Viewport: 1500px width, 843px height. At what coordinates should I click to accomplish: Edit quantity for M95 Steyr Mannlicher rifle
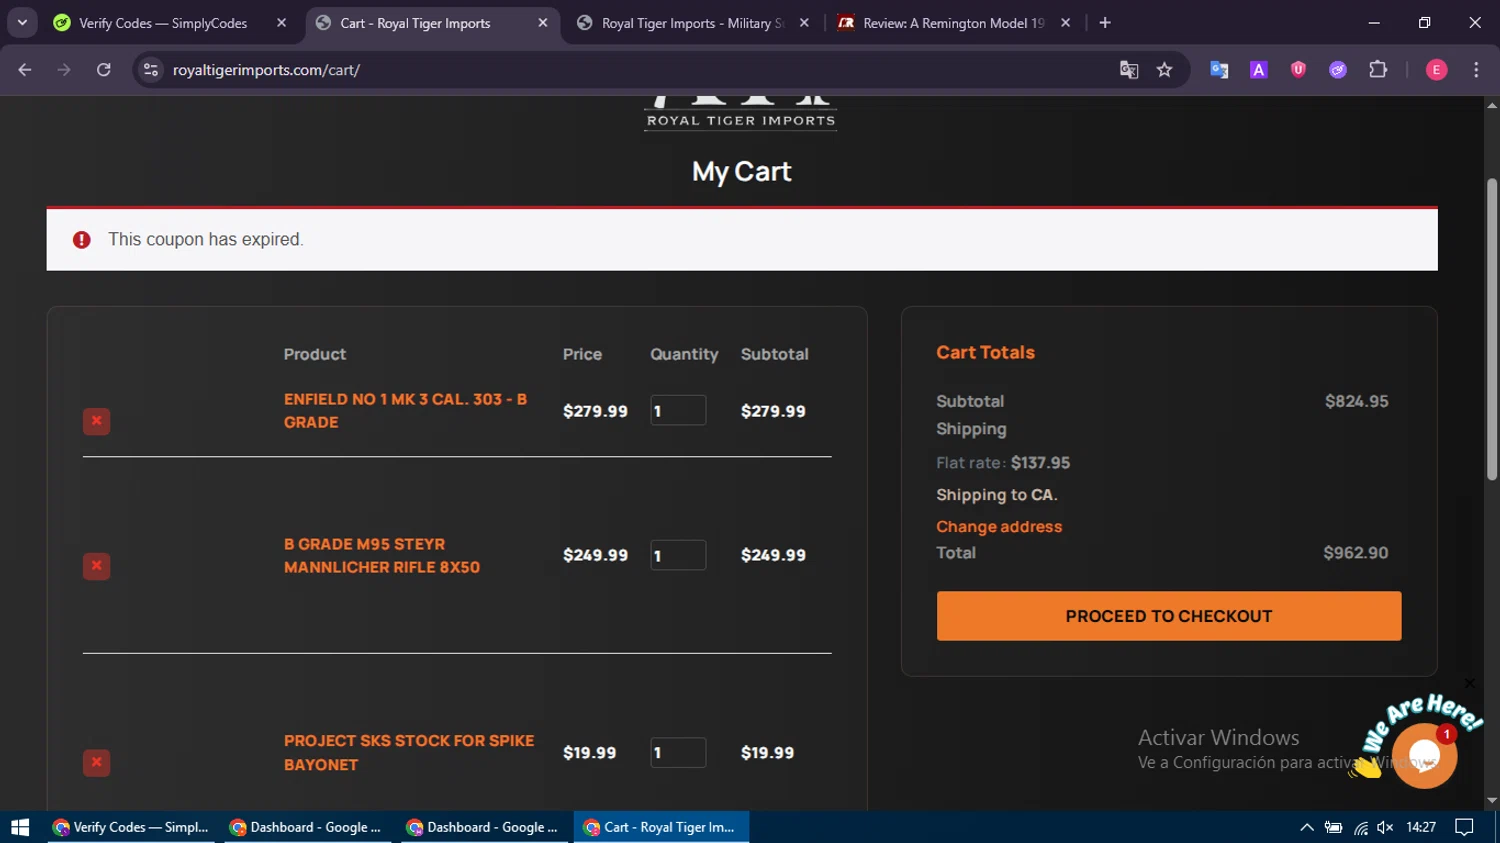pyautogui.click(x=678, y=555)
